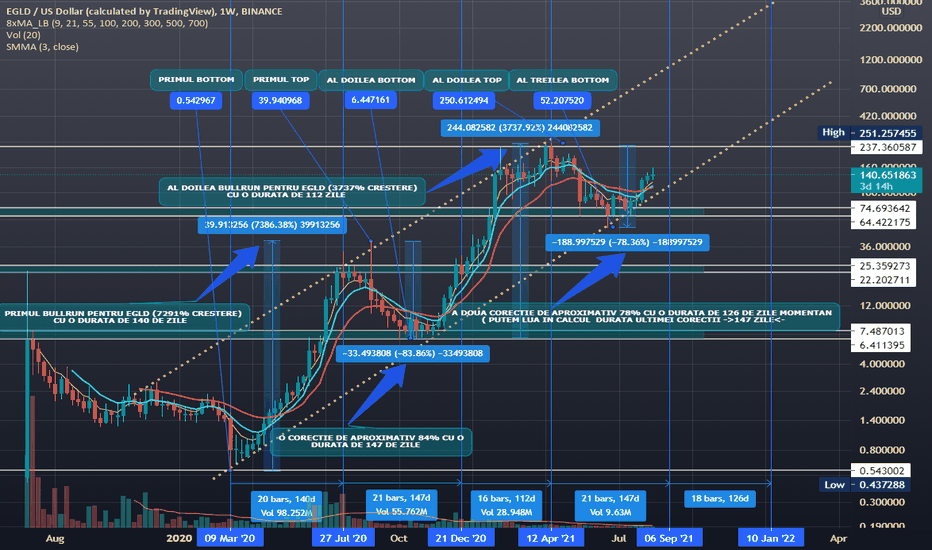The image size is (932, 550).
Task: Select the 52.207520 price label
Action: pos(562,100)
